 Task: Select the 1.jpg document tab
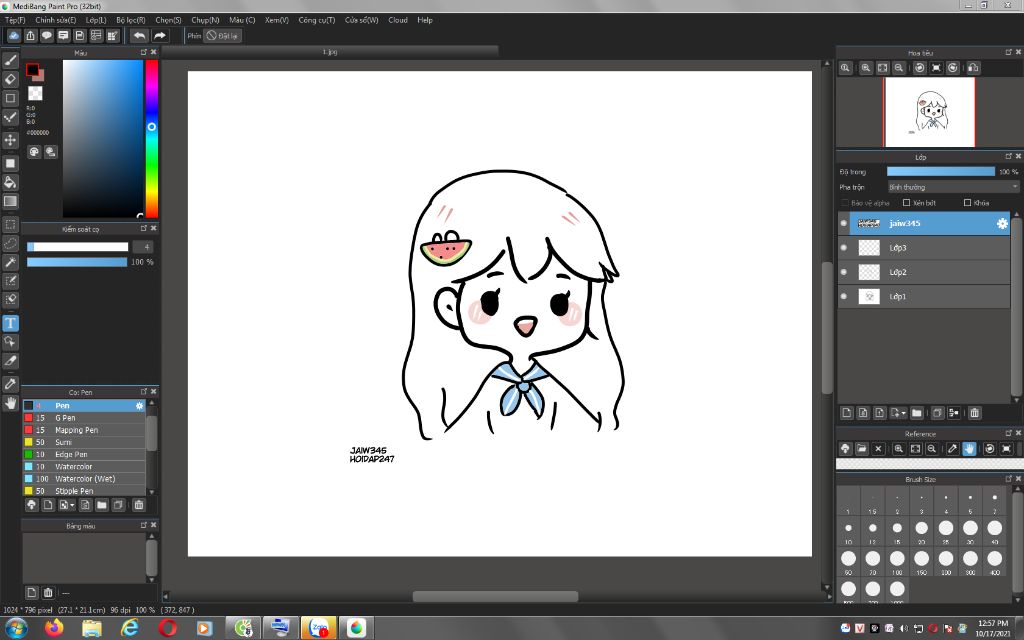pos(330,52)
